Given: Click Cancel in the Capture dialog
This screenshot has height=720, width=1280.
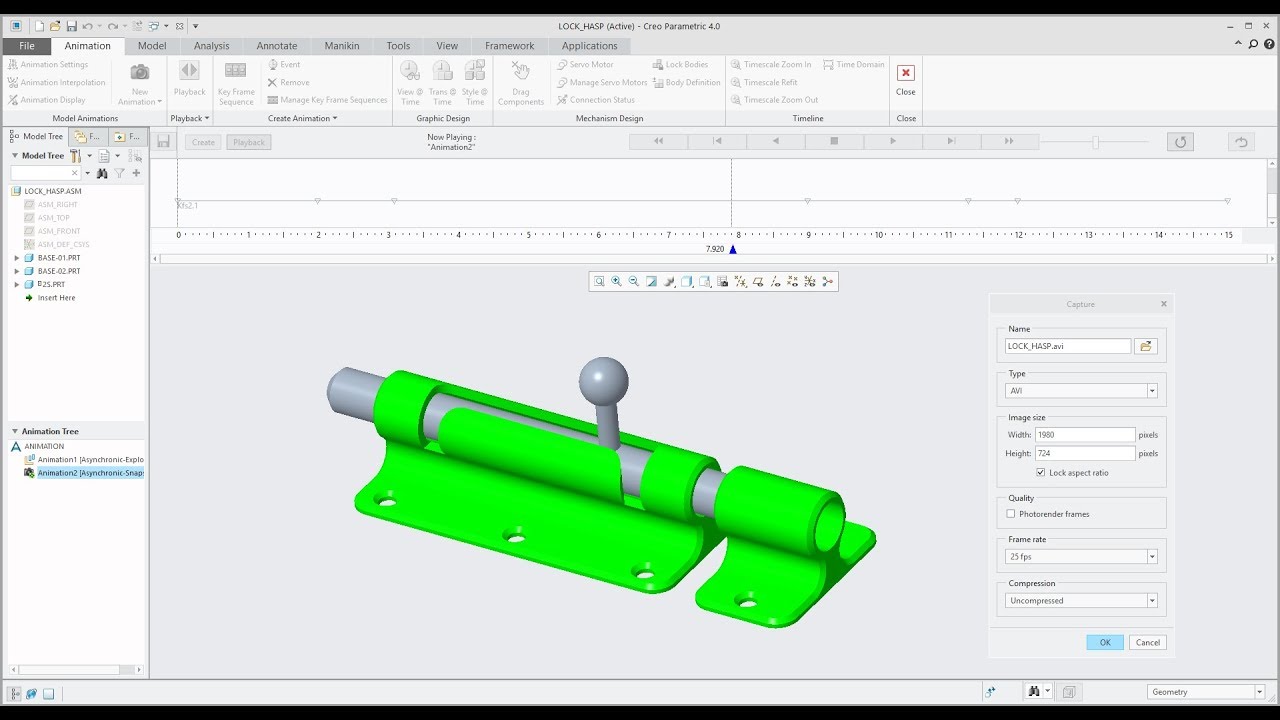Looking at the screenshot, I should pyautogui.click(x=1148, y=642).
